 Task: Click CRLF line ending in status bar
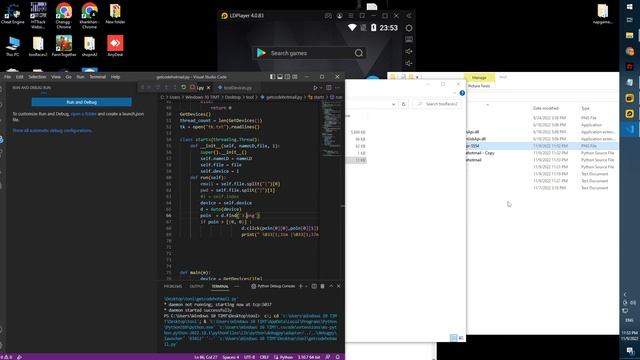tap(264, 357)
